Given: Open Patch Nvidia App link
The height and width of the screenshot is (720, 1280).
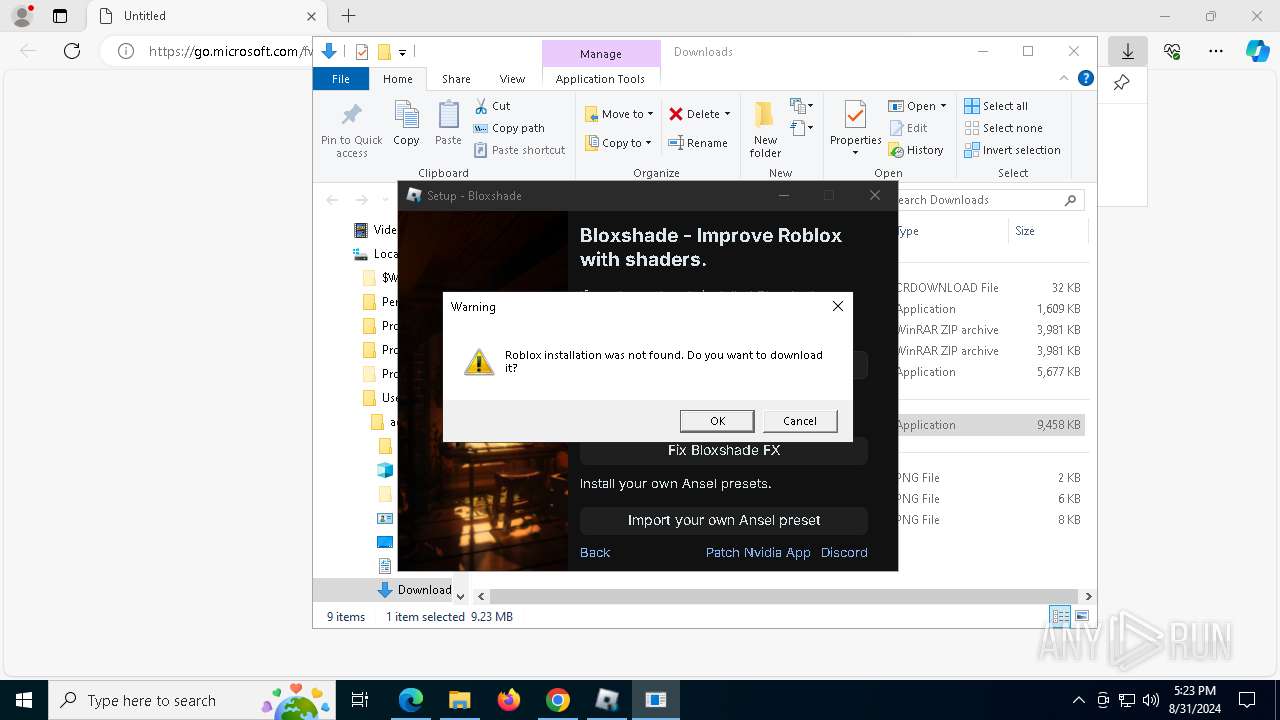Looking at the screenshot, I should tap(758, 552).
